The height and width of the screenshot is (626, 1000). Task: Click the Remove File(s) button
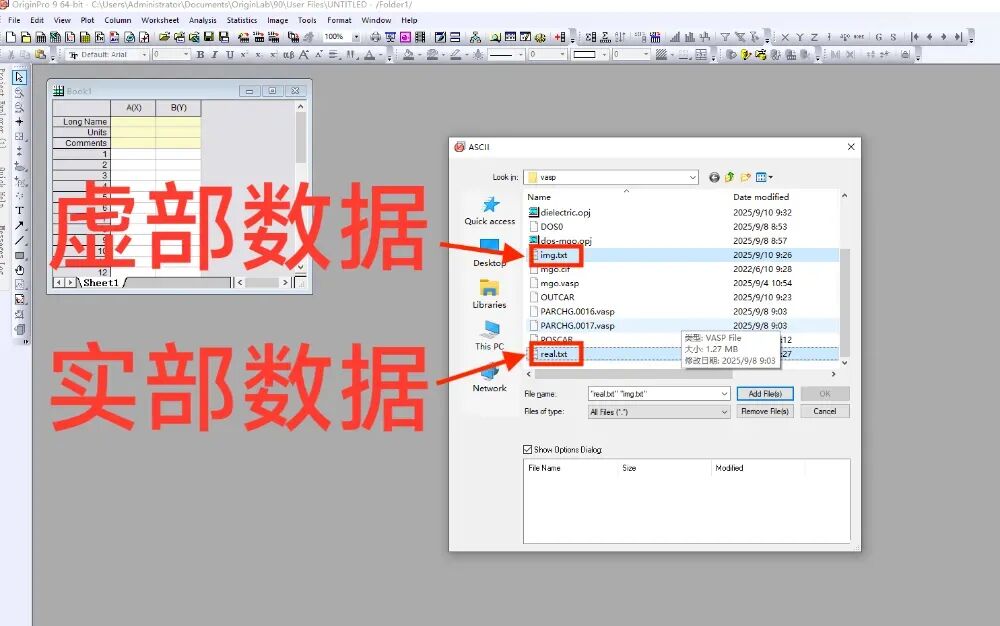pyautogui.click(x=765, y=411)
